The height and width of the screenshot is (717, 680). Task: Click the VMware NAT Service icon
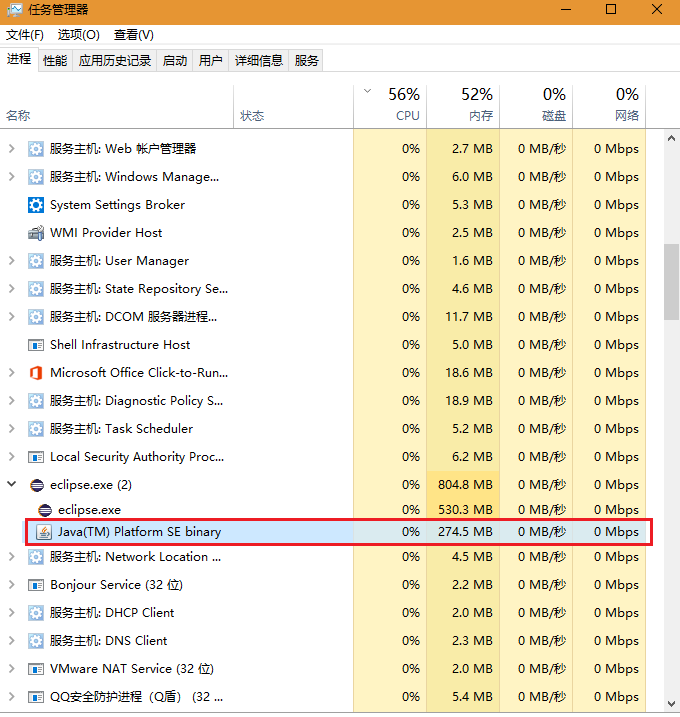36,669
